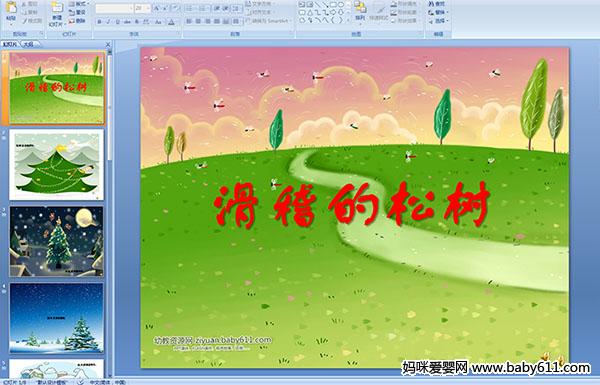Click the Find icon in Editing group
The height and width of the screenshot is (385, 600).
coord(436,4)
